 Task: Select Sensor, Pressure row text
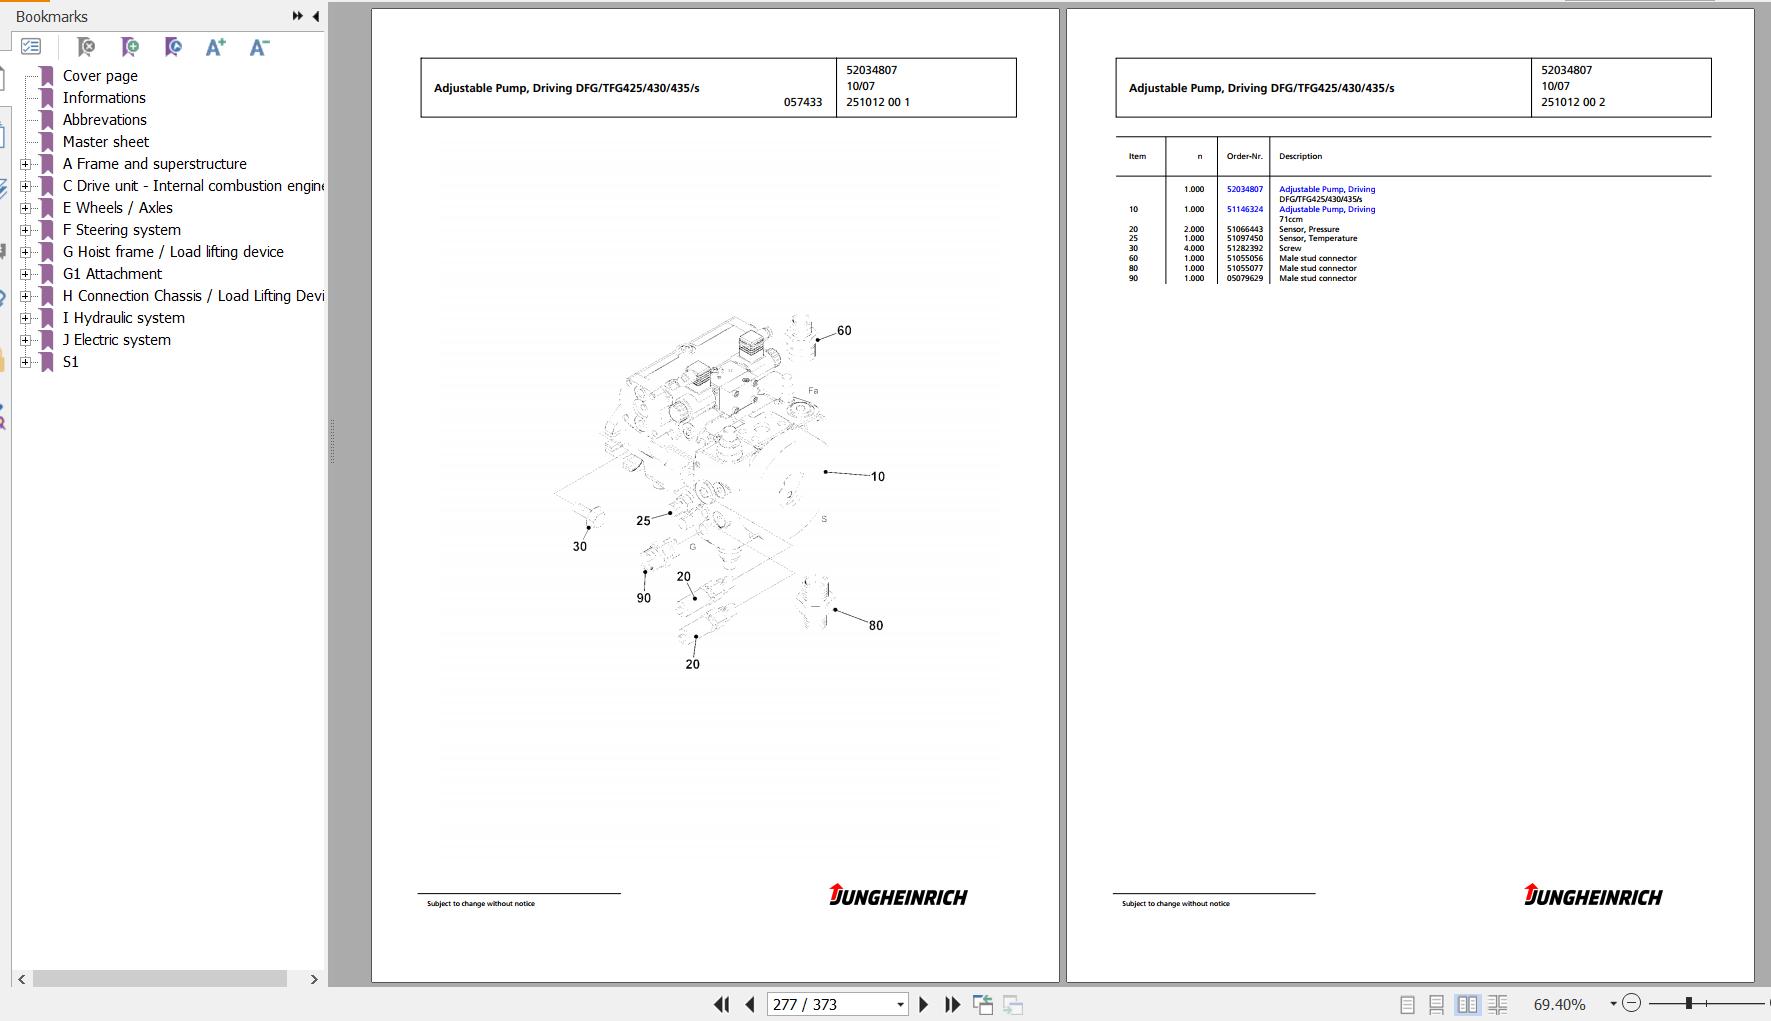(x=1309, y=229)
